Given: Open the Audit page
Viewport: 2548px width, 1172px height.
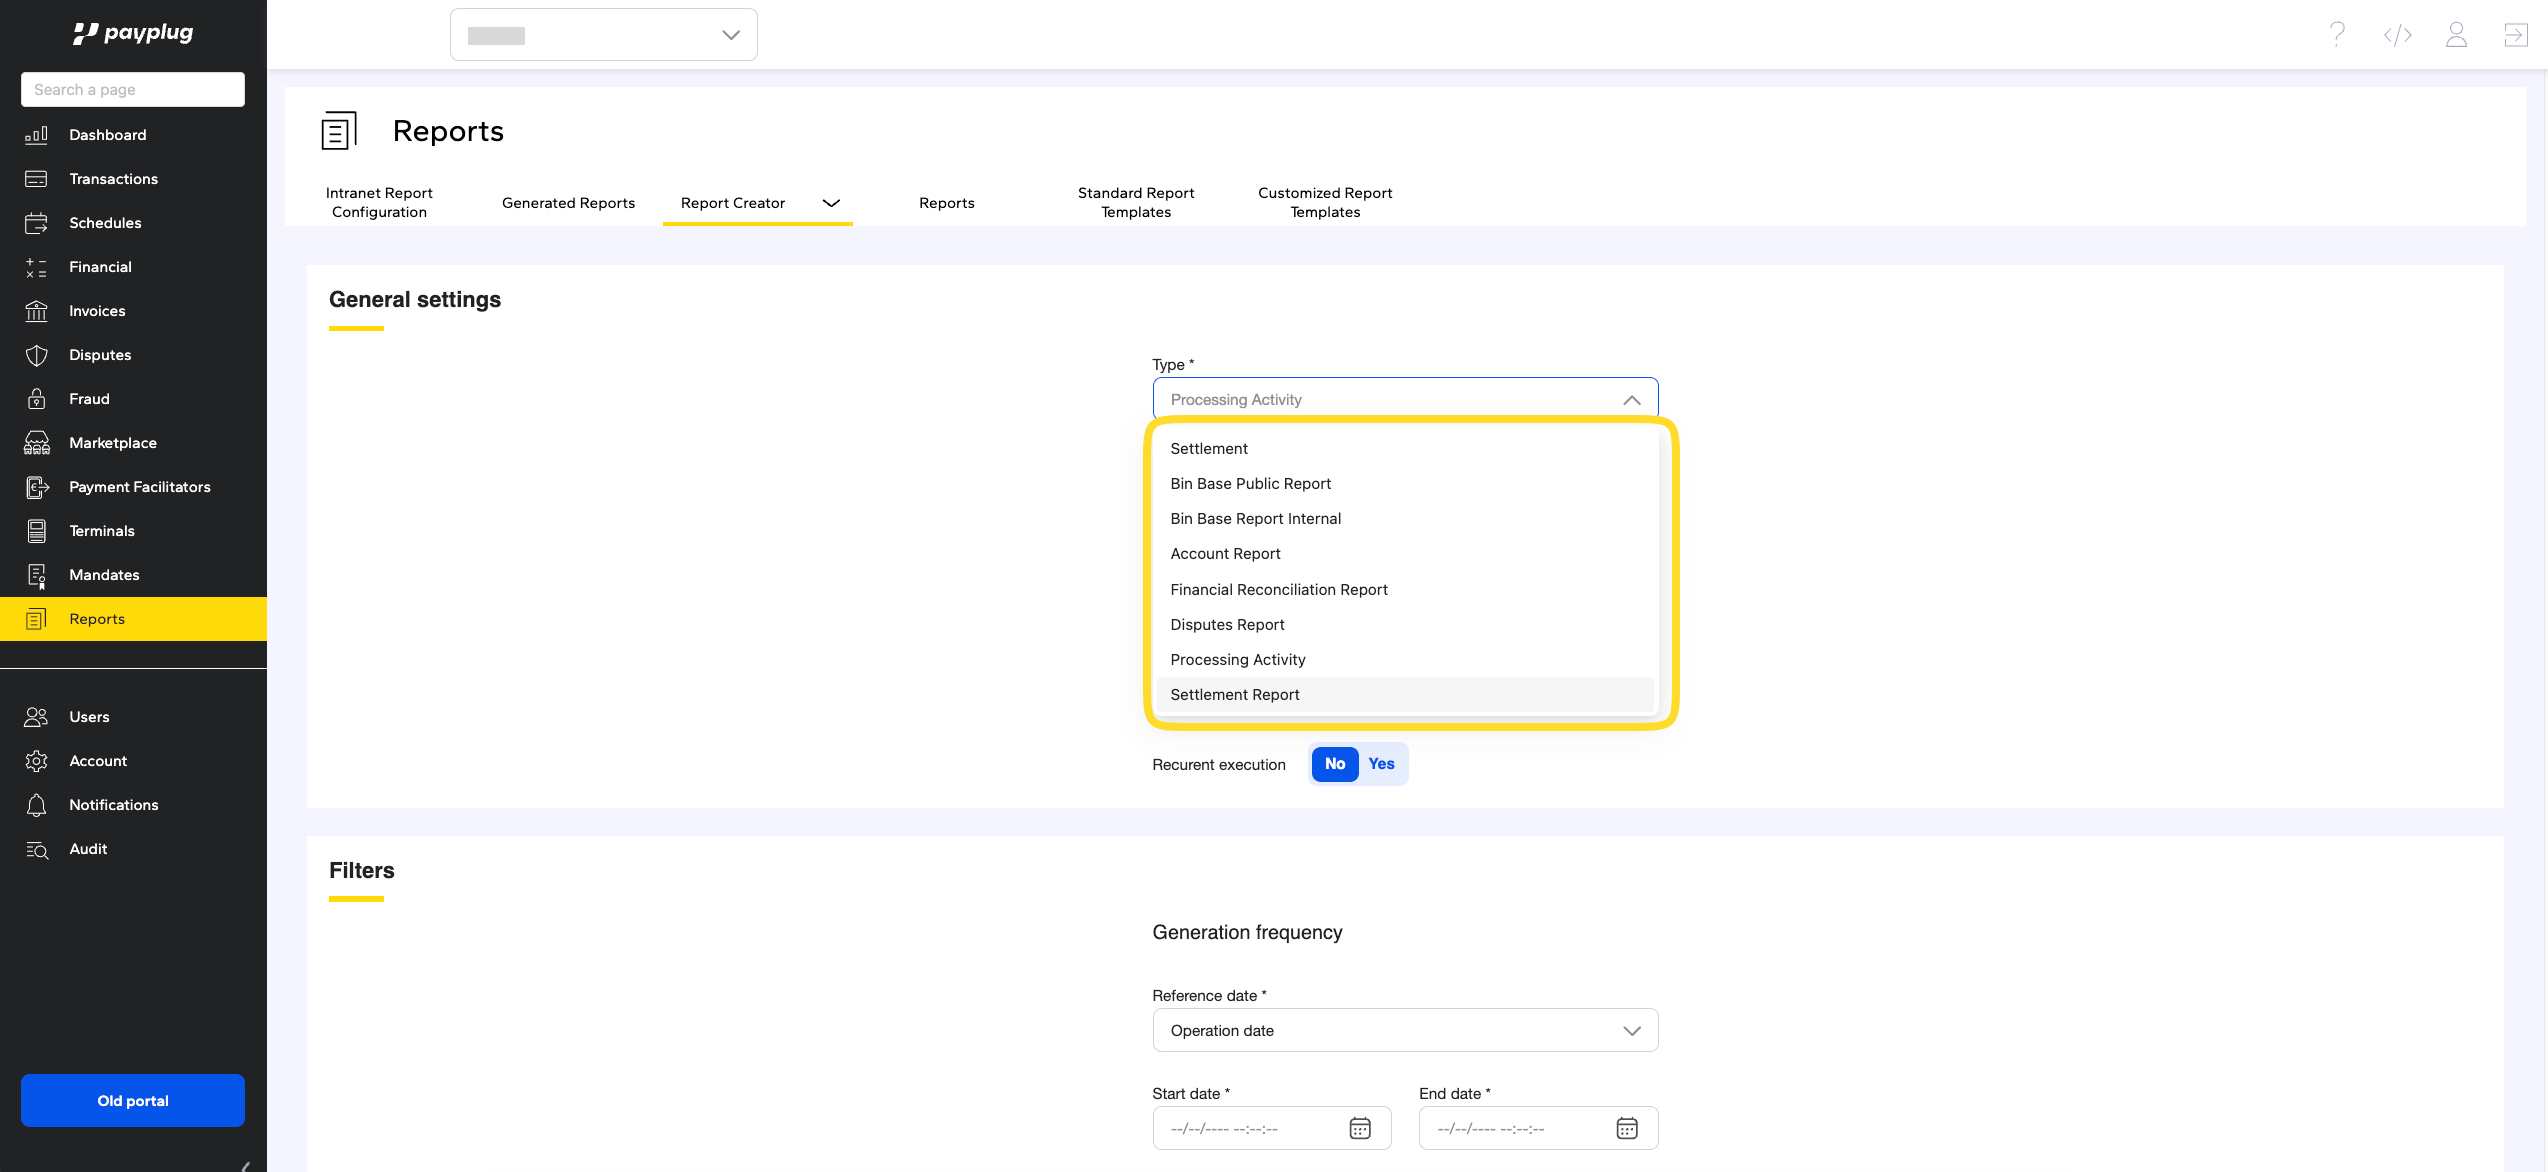Looking at the screenshot, I should point(88,849).
